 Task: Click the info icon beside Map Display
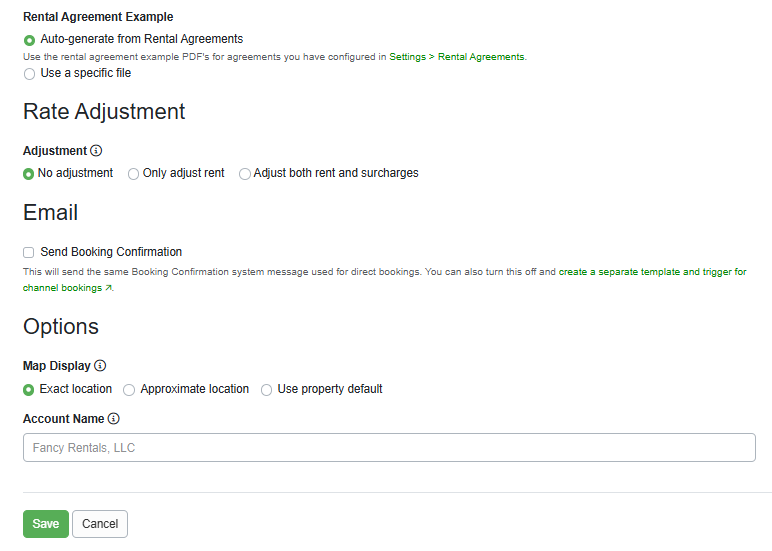[100, 365]
